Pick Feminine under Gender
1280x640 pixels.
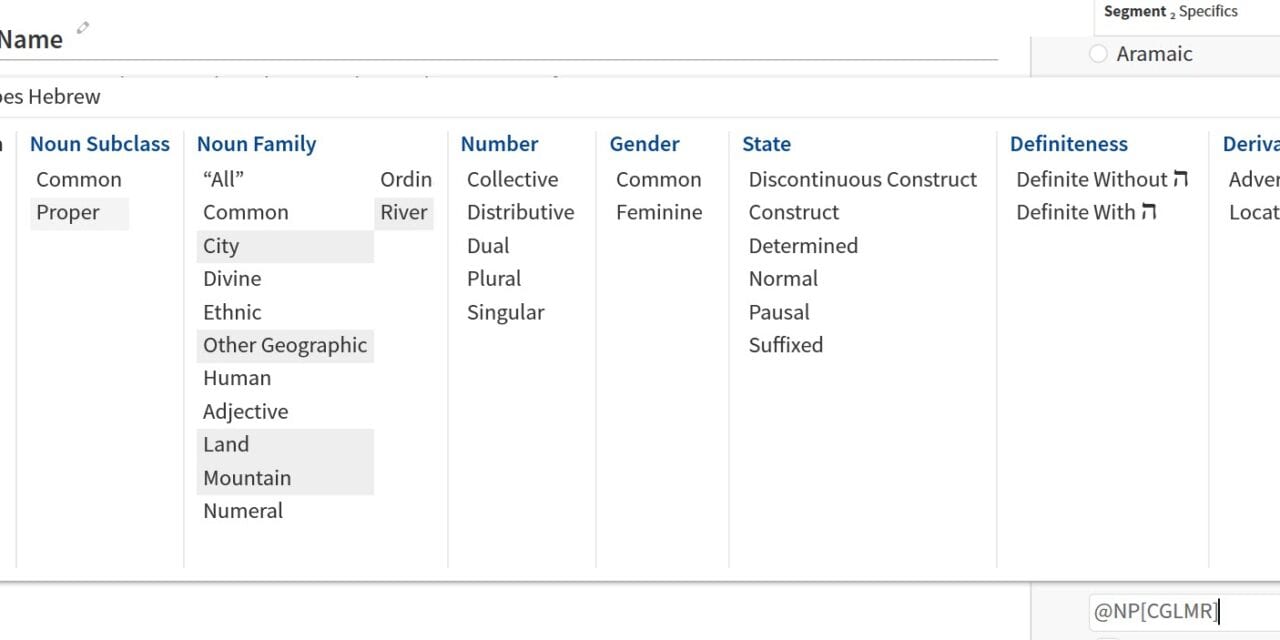point(659,213)
